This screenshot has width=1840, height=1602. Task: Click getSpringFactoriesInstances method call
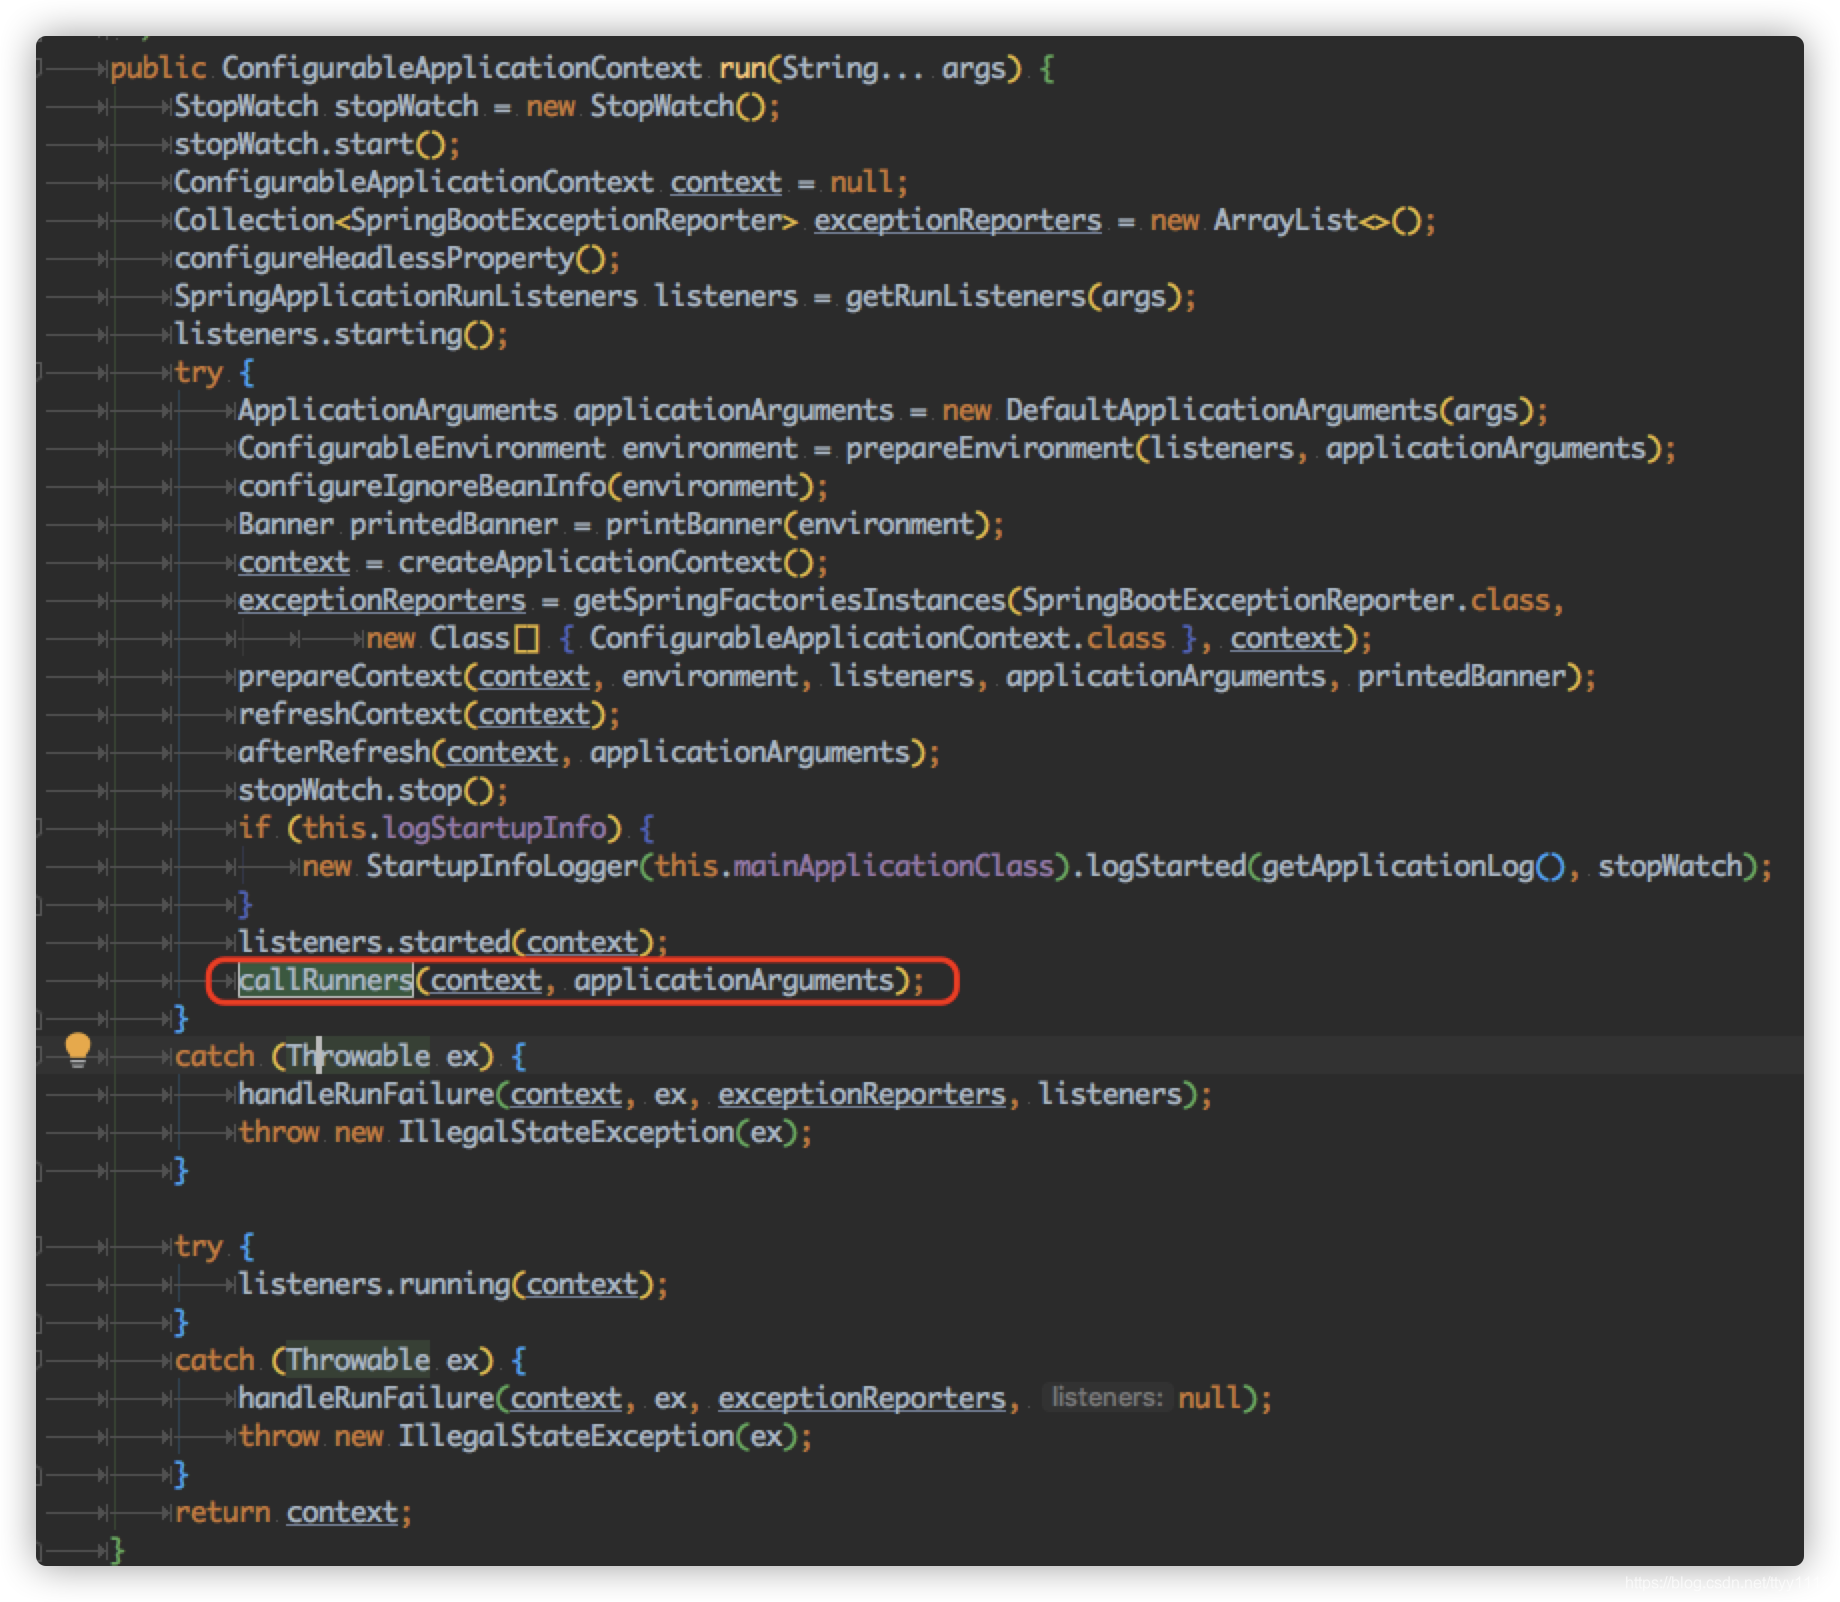pyautogui.click(x=790, y=600)
